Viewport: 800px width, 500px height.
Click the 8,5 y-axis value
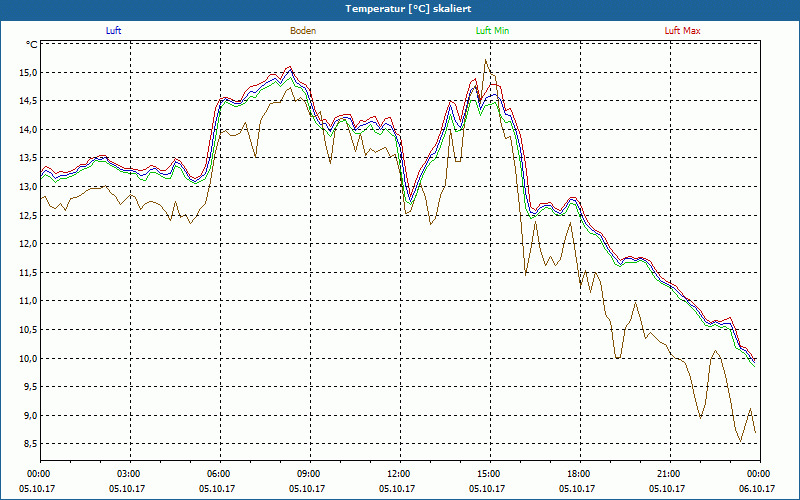pos(31,444)
